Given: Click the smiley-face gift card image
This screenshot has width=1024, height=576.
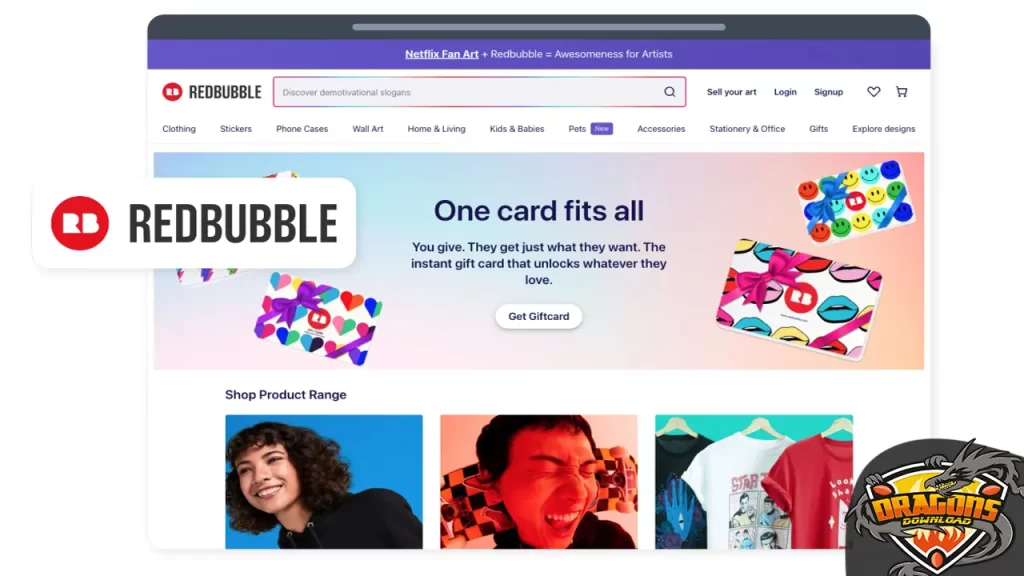Looking at the screenshot, I should click(856, 199).
